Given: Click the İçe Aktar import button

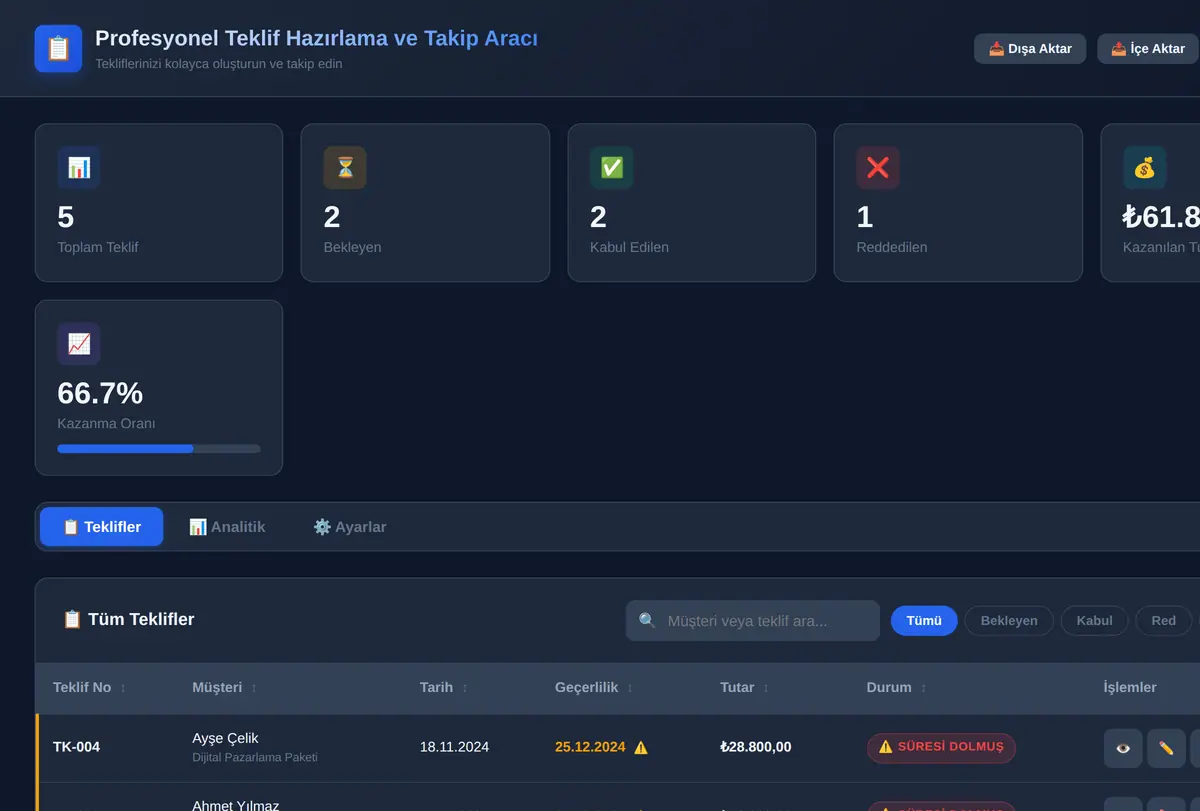Looking at the screenshot, I should pos(1148,48).
